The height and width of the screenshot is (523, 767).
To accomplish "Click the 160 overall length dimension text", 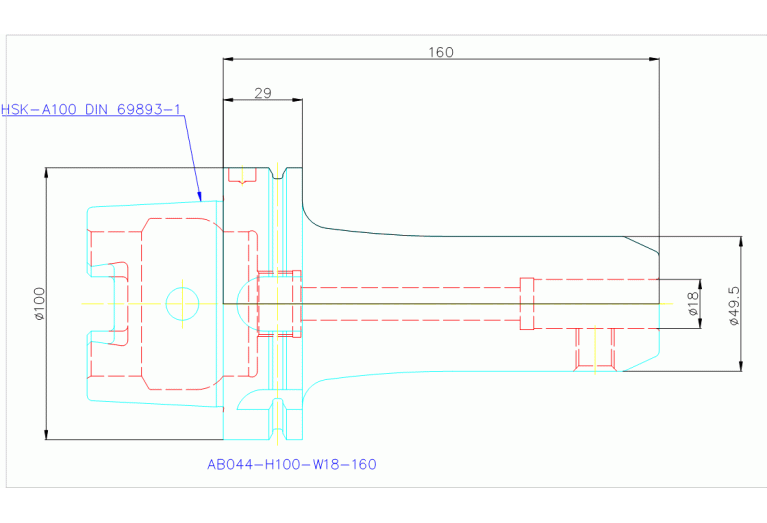I will pos(441,52).
